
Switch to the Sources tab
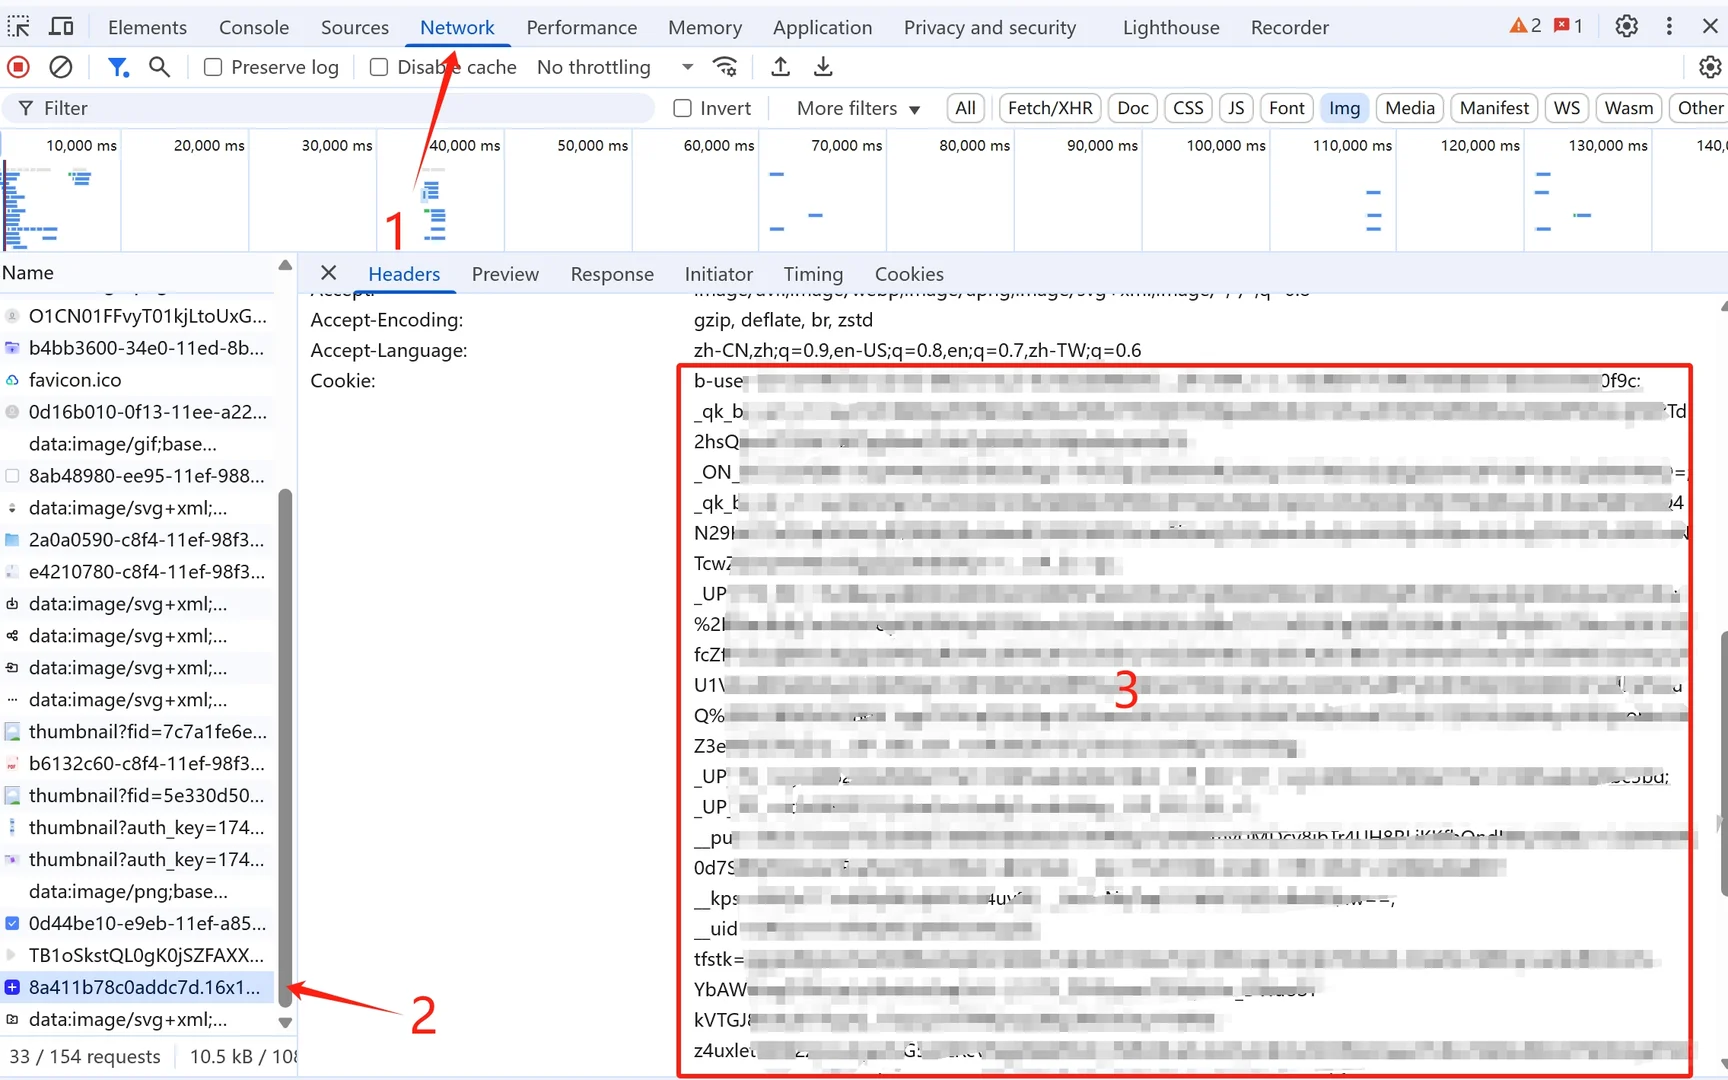(355, 27)
